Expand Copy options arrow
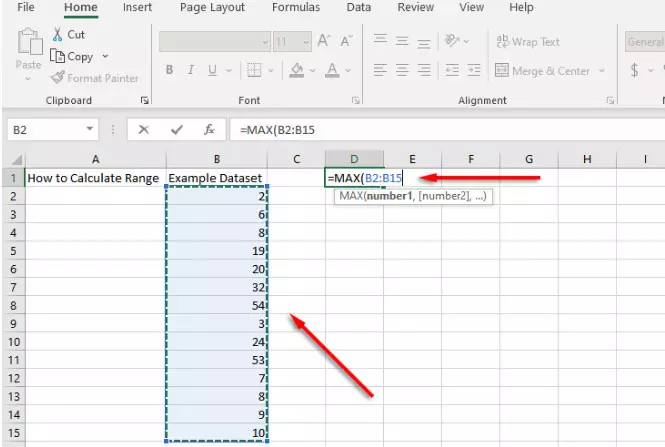 pos(105,56)
